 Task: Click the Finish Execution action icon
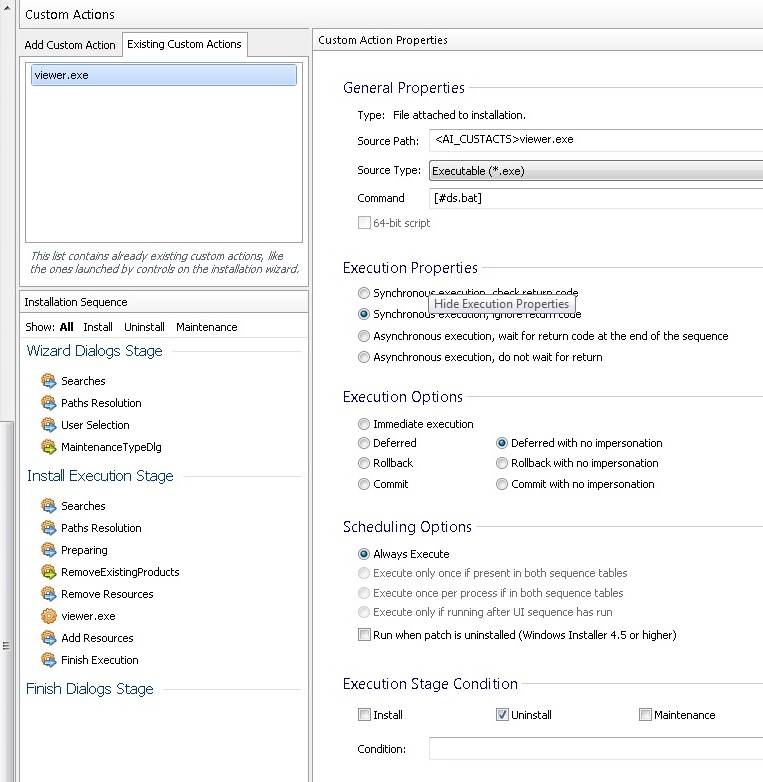pos(49,660)
